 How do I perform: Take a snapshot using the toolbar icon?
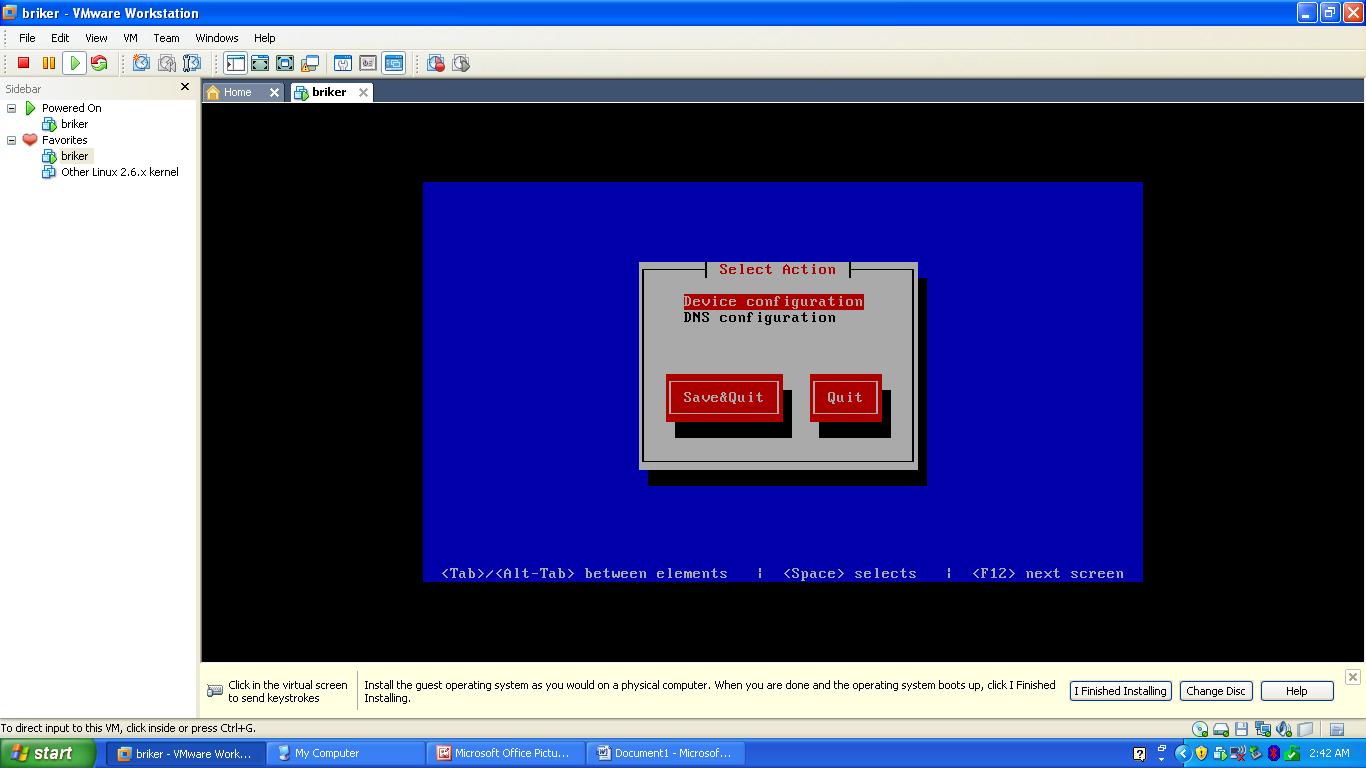[x=141, y=63]
